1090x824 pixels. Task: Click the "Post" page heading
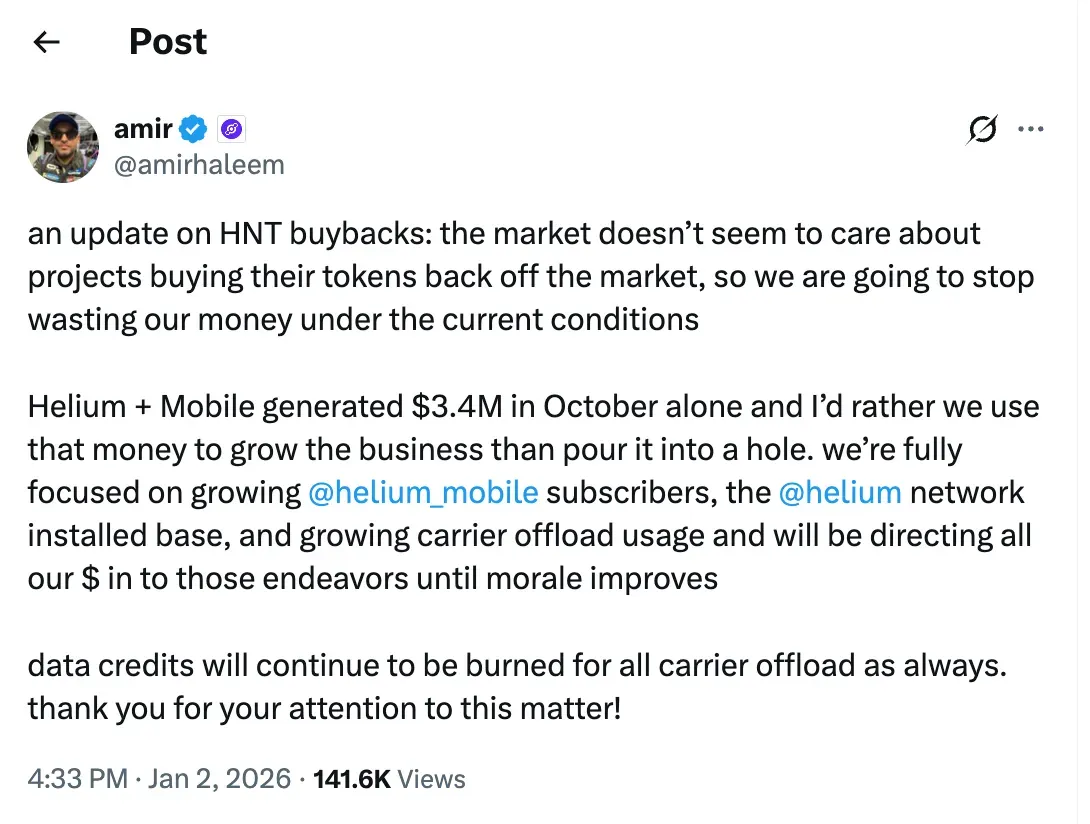(168, 42)
